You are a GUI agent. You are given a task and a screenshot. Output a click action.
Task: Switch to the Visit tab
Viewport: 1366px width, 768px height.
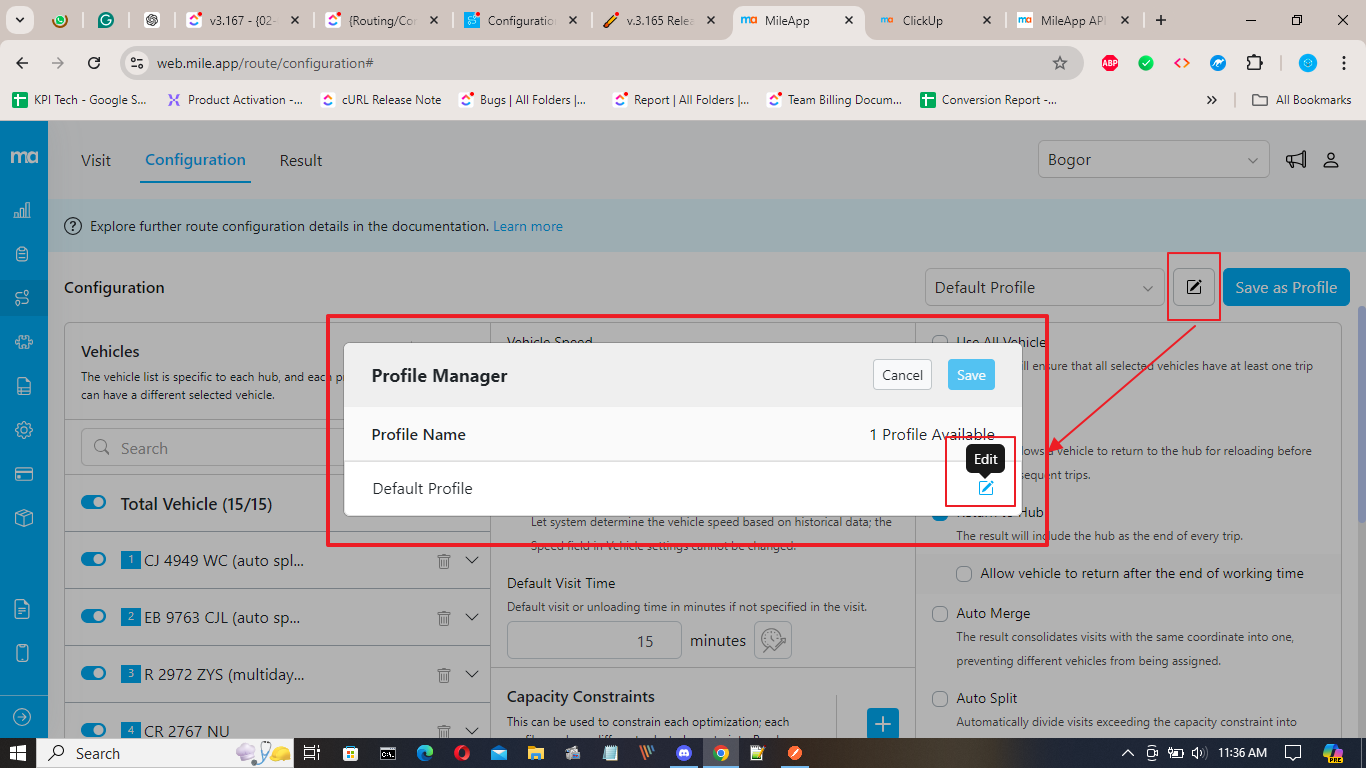click(x=96, y=161)
